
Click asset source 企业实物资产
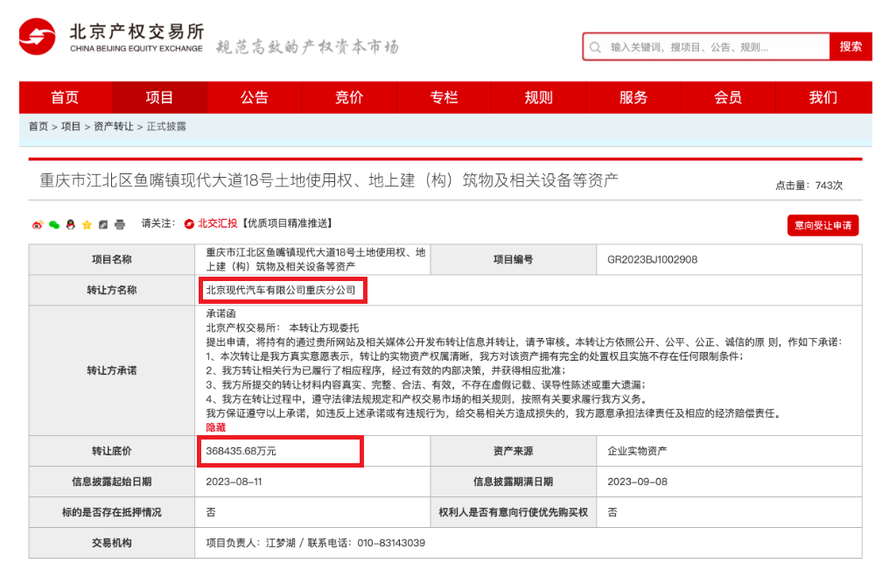(637, 451)
